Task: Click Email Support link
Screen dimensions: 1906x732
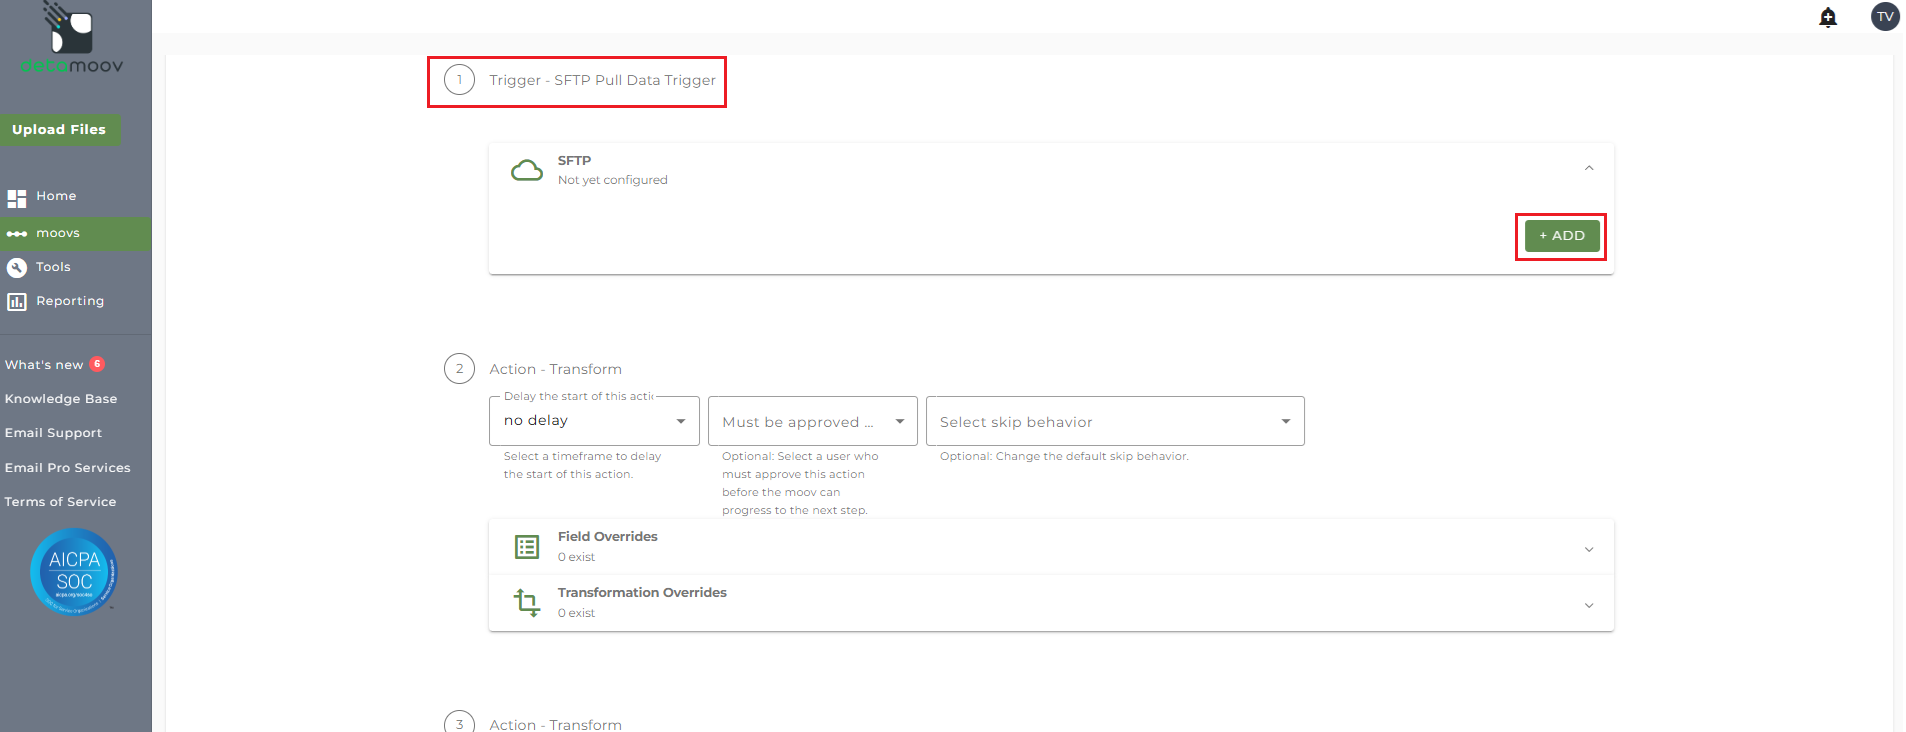Action: pos(53,433)
